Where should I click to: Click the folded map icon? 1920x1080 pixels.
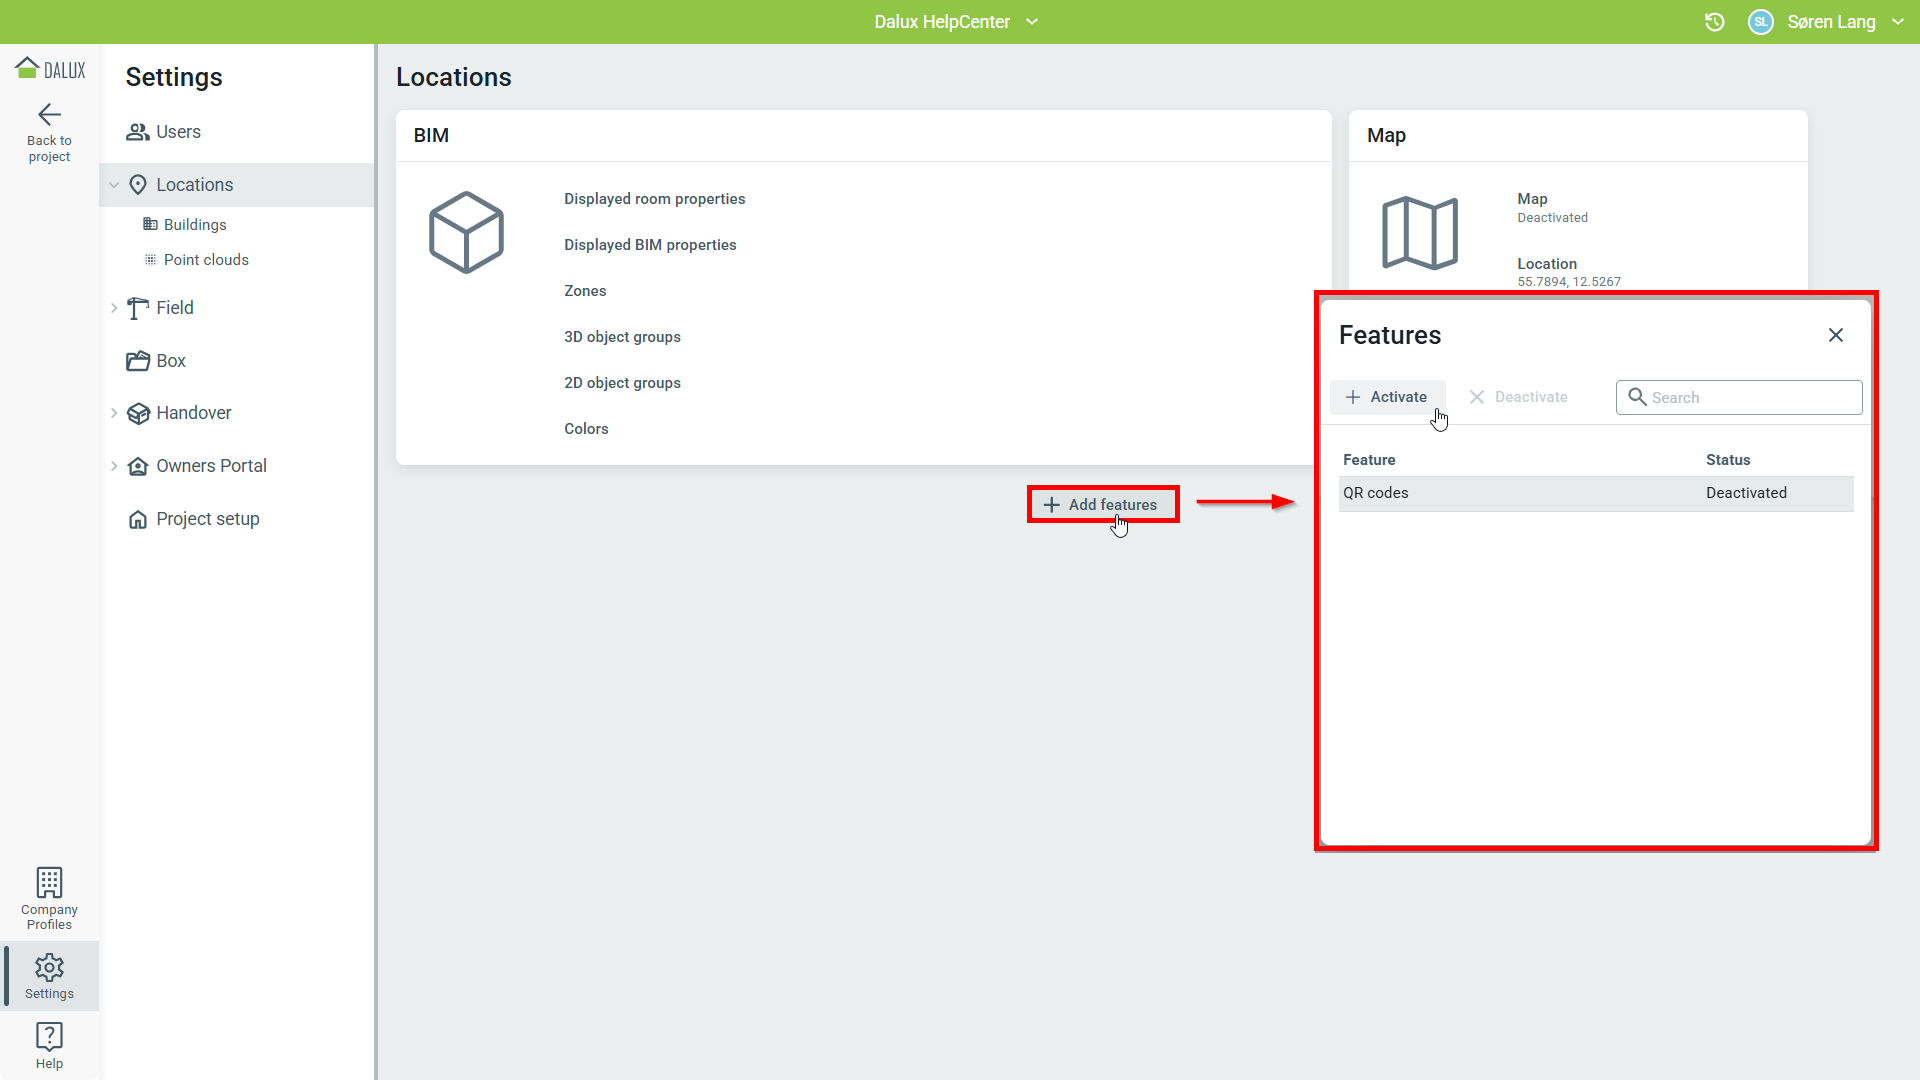tap(1420, 232)
